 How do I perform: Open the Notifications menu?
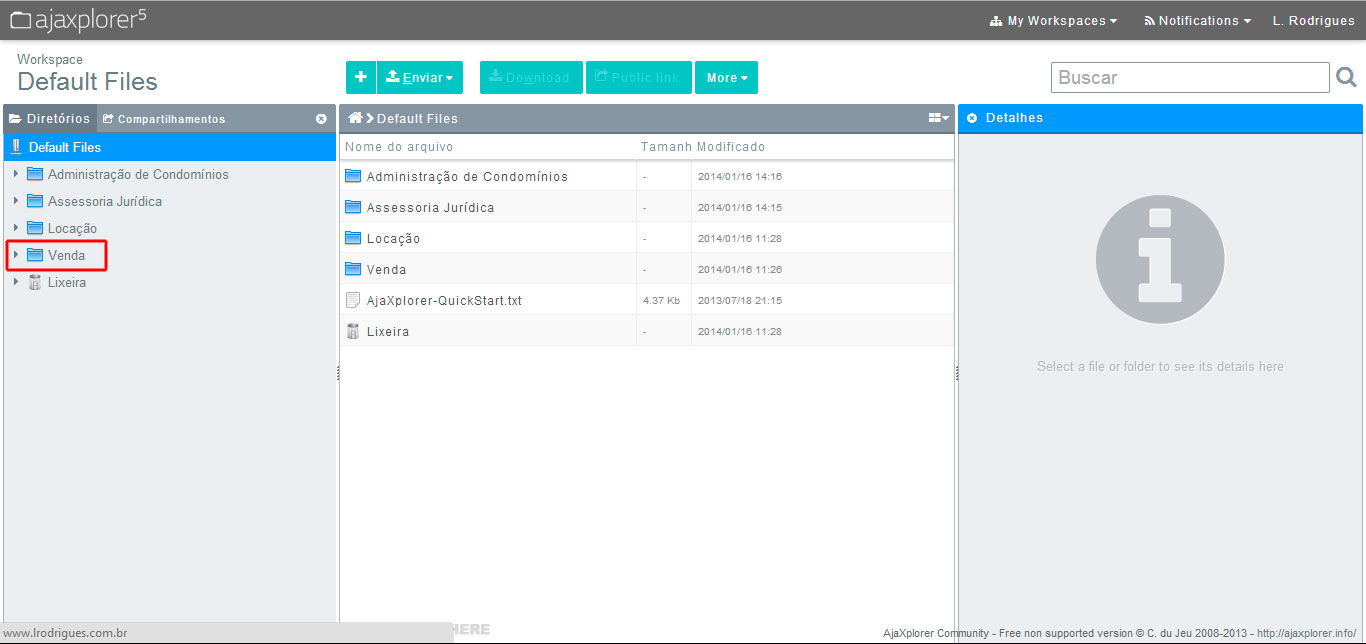[1197, 20]
